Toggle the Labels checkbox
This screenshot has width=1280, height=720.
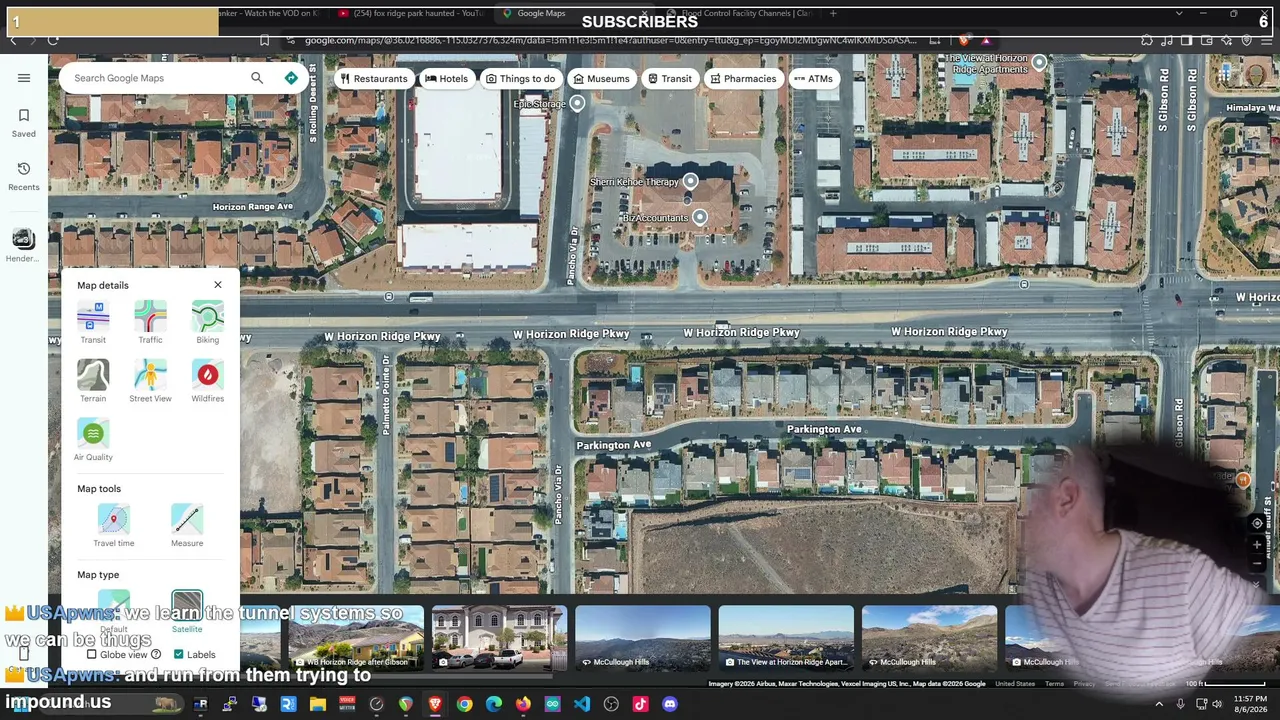click(x=179, y=655)
